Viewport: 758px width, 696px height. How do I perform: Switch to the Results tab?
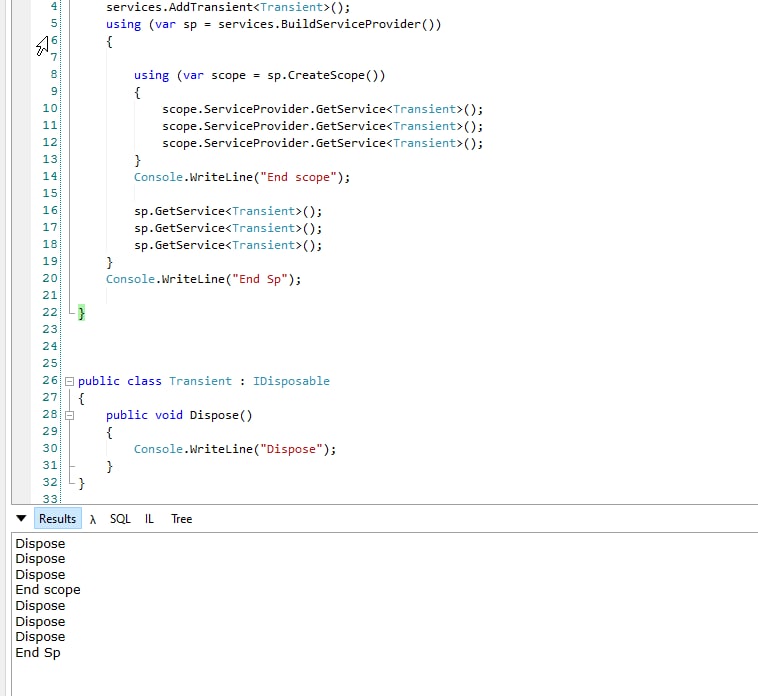pos(58,519)
